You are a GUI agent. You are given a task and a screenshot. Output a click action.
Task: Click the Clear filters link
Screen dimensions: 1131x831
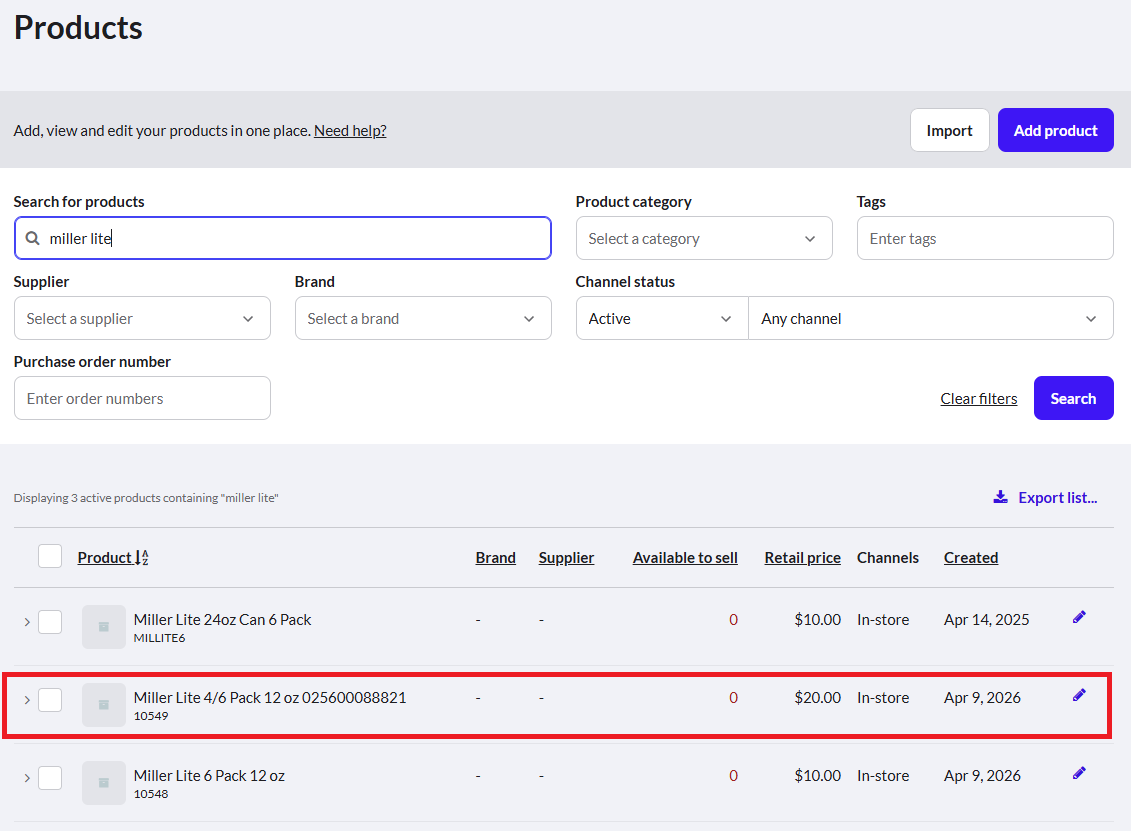coord(979,398)
